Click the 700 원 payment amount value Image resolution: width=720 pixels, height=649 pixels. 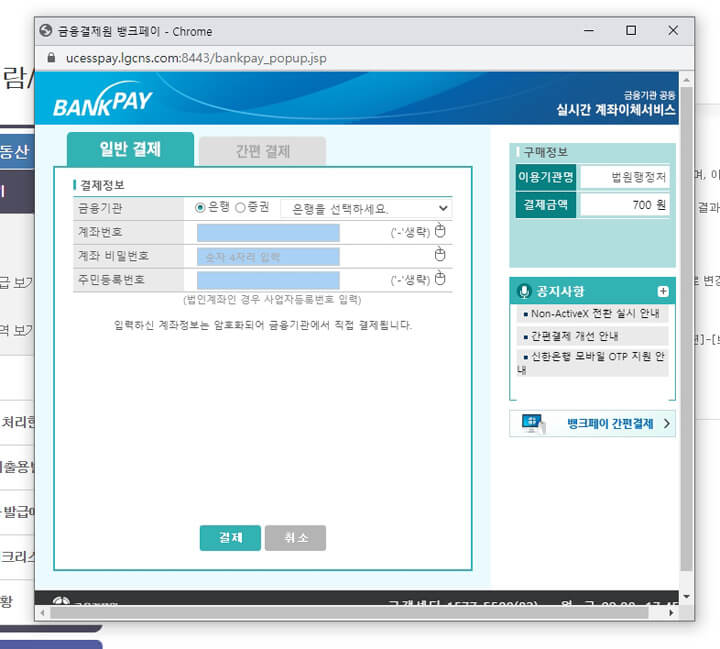coord(649,205)
